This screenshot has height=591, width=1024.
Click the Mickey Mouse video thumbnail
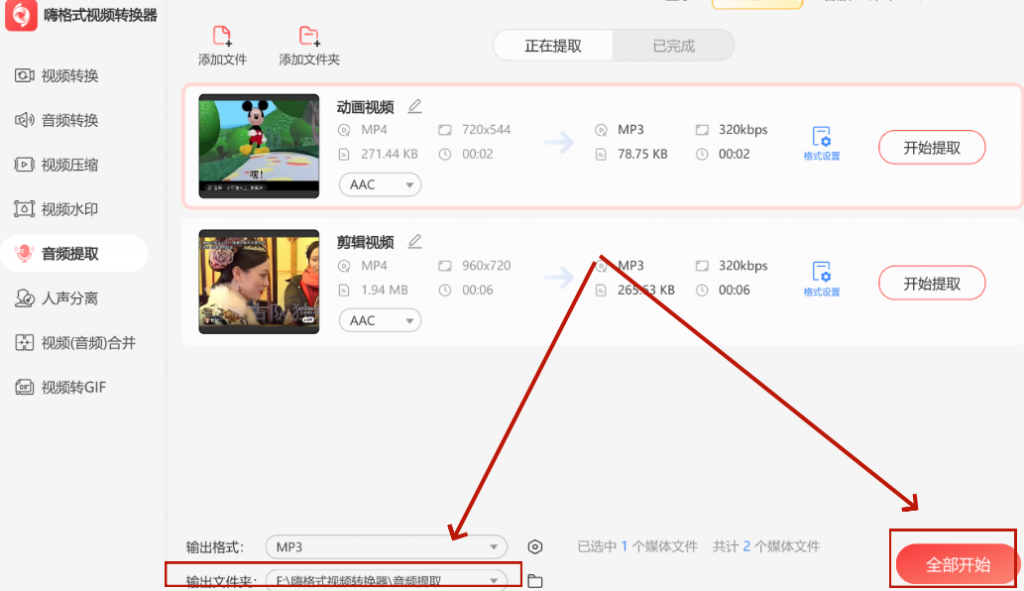258,145
